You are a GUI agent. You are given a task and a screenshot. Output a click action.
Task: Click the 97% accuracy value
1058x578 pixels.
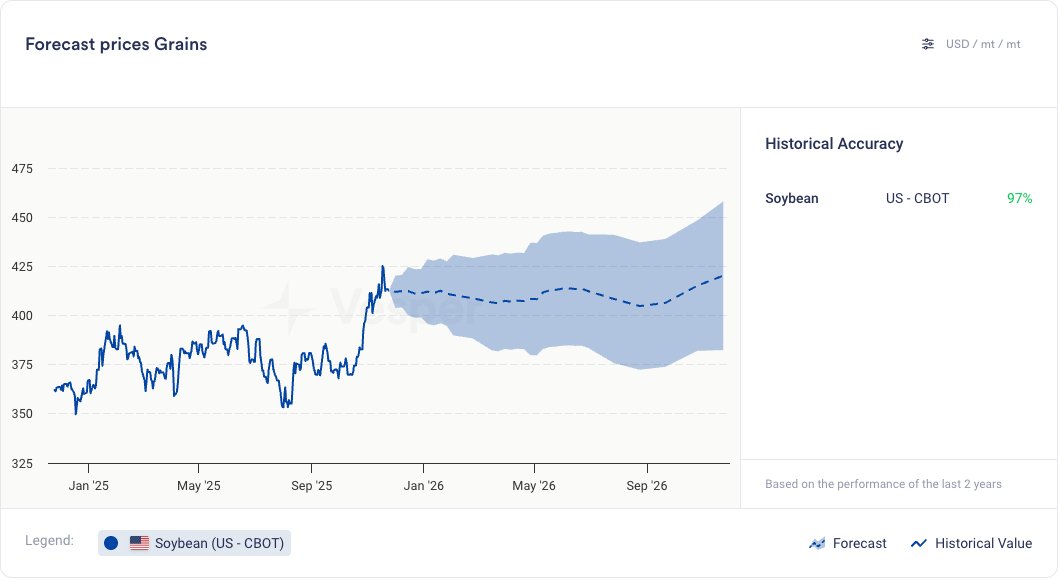pyautogui.click(x=1019, y=198)
